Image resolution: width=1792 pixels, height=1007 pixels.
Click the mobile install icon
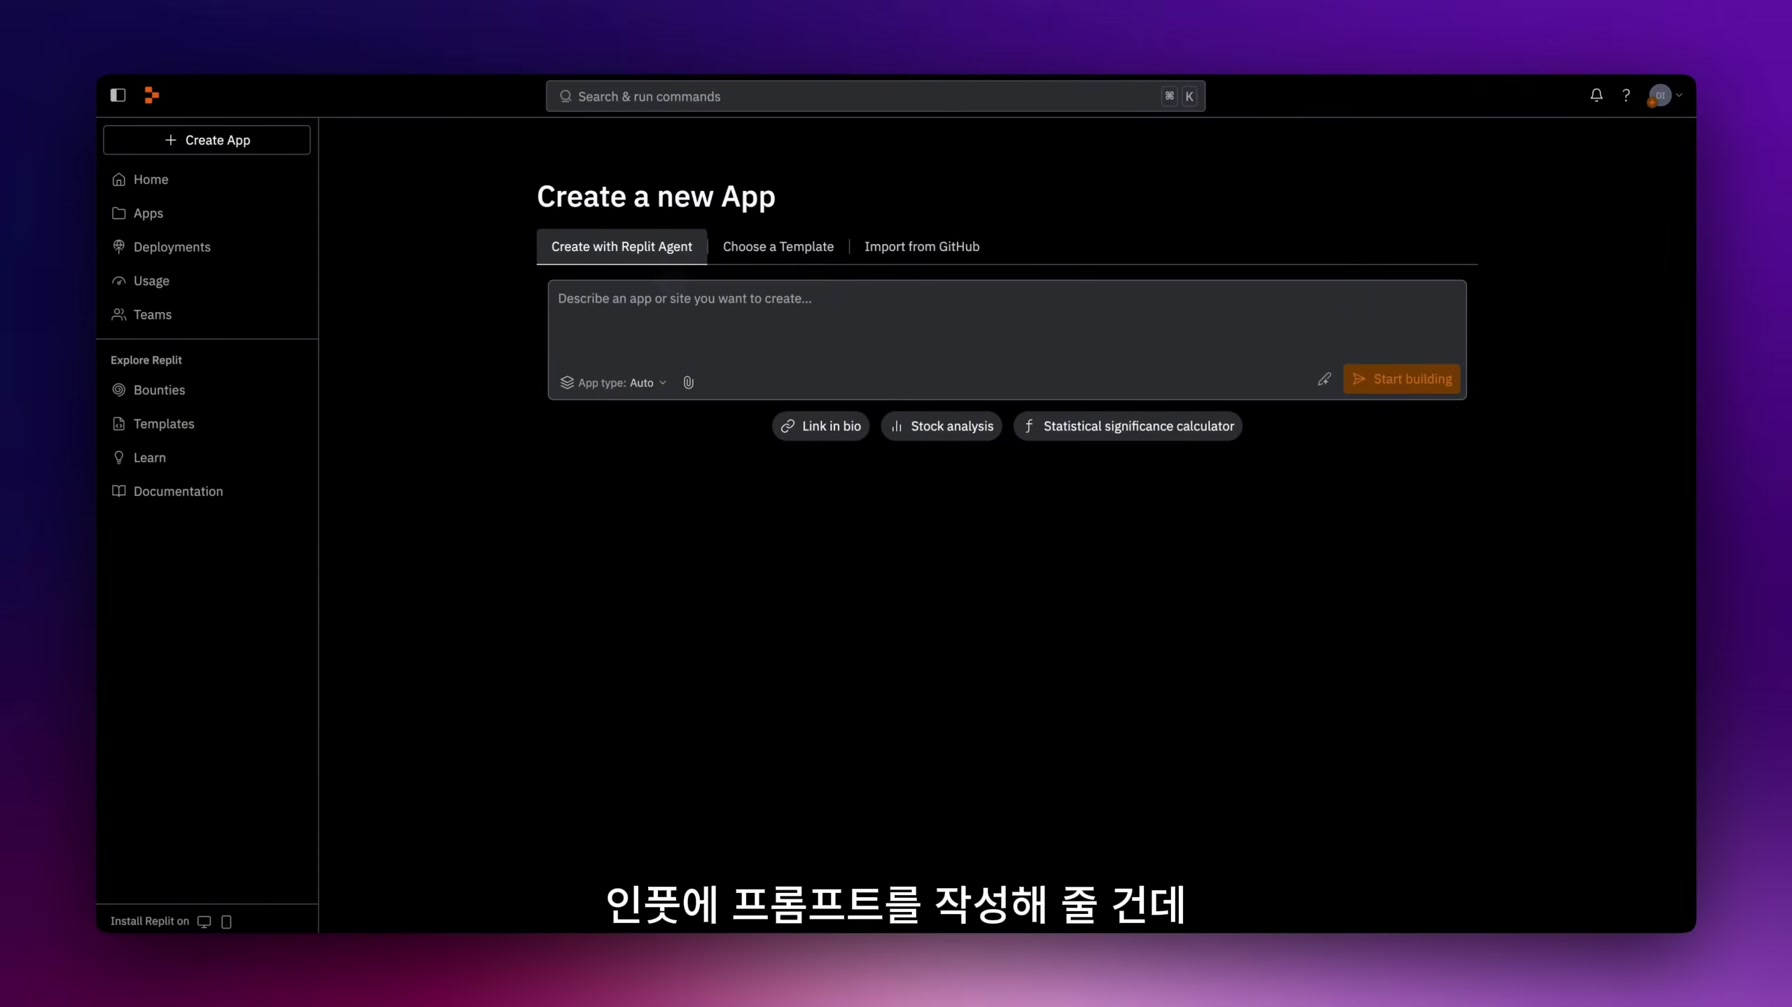[227, 922]
